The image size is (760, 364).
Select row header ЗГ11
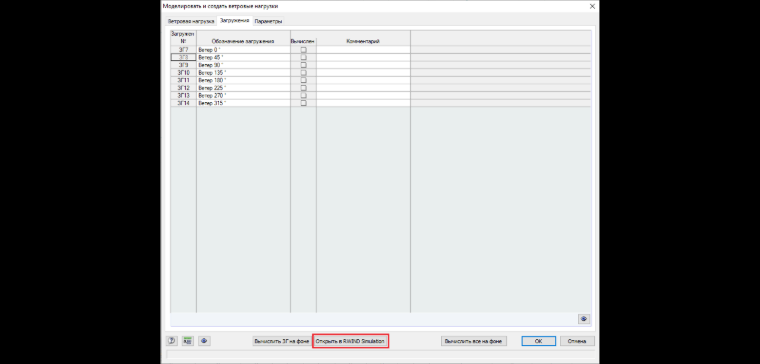(183, 80)
